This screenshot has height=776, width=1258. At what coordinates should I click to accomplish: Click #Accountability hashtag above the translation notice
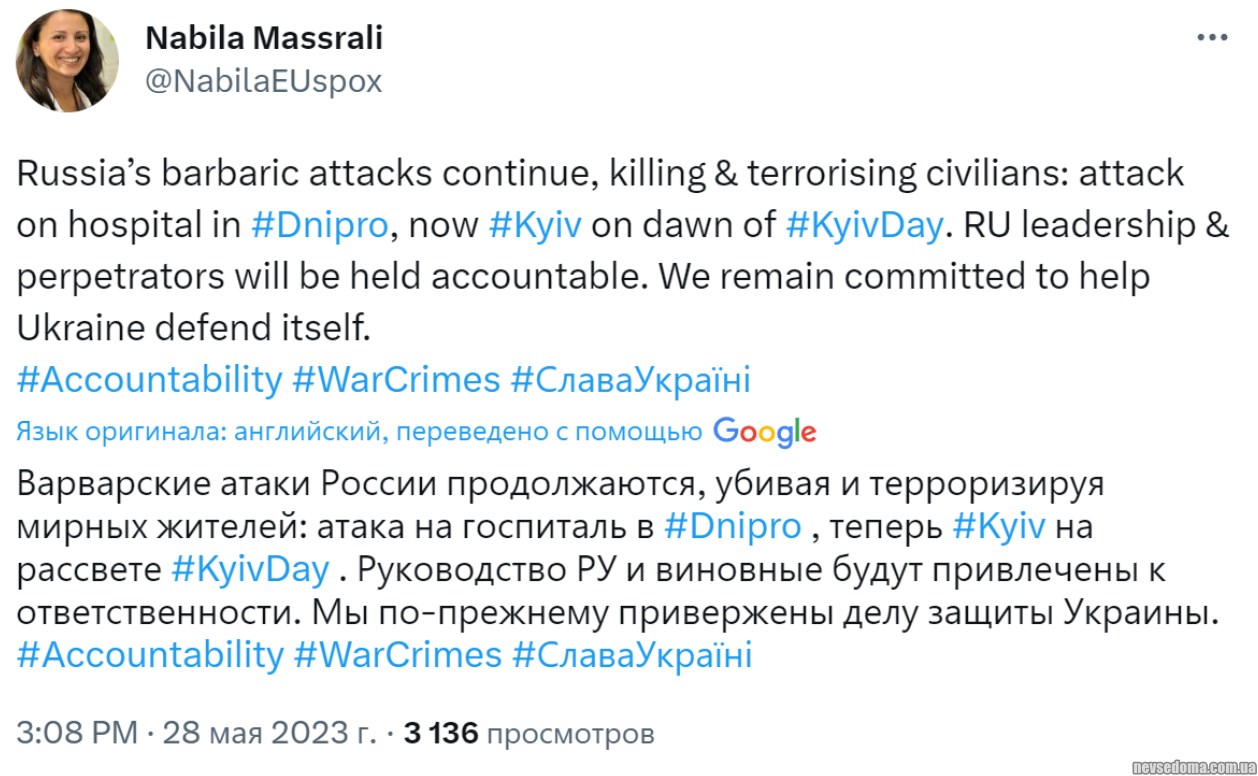[x=150, y=380]
